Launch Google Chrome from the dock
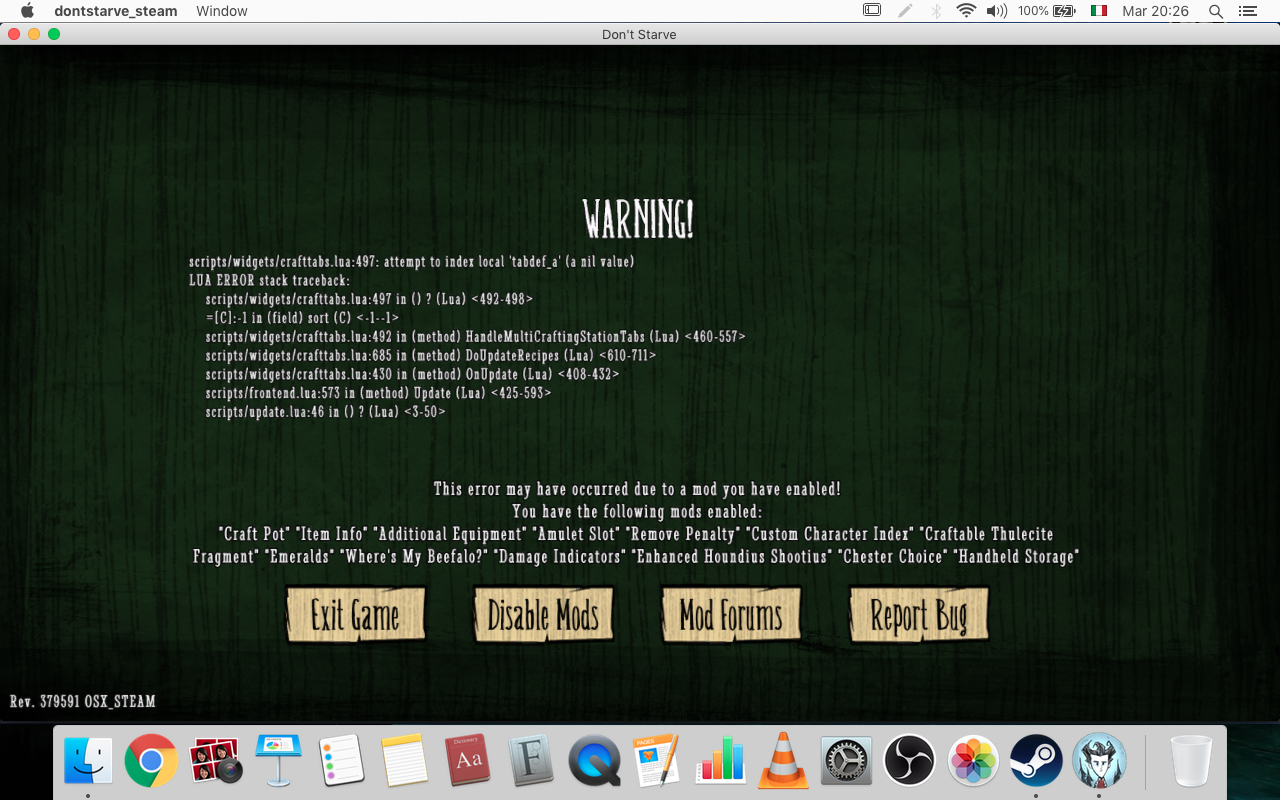Screen dimensions: 1280x800 [151, 760]
